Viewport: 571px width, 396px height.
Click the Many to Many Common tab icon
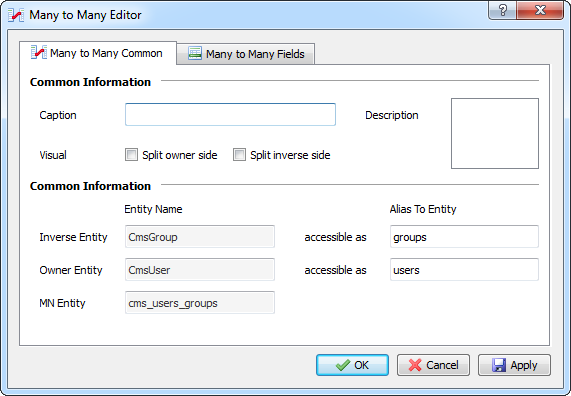coord(39,52)
